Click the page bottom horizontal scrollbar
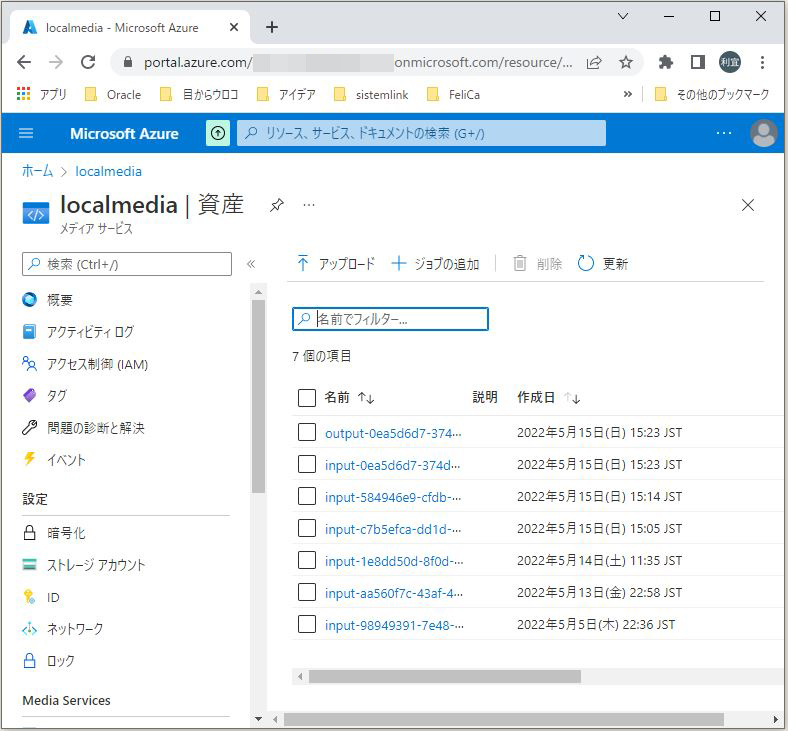The height and width of the screenshot is (731, 788). click(504, 719)
